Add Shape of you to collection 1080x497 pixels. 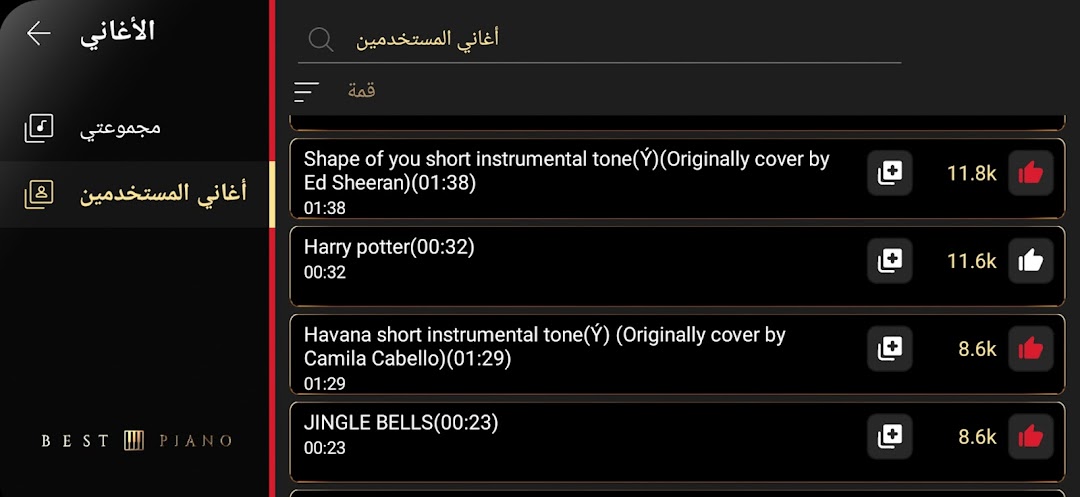889,173
